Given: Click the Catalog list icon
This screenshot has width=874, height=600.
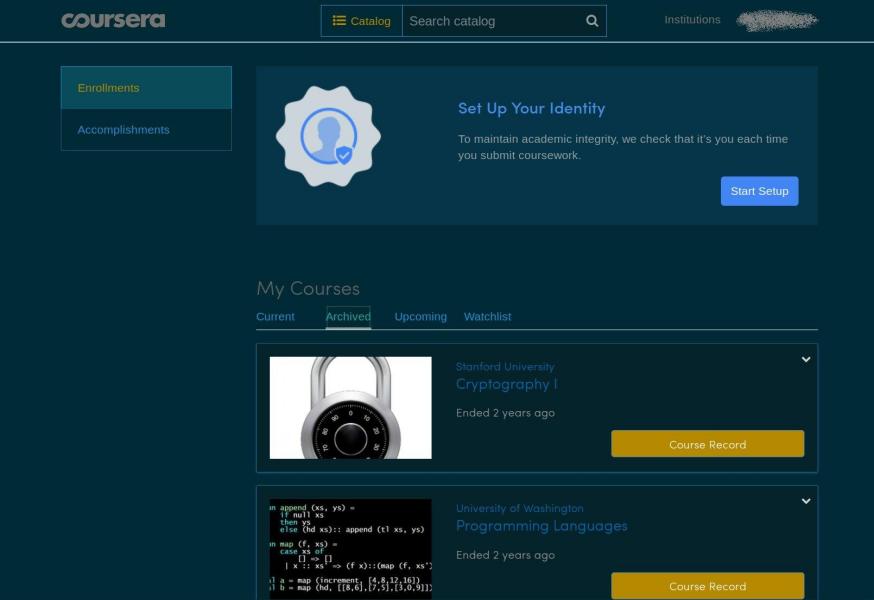Looking at the screenshot, I should [337, 20].
